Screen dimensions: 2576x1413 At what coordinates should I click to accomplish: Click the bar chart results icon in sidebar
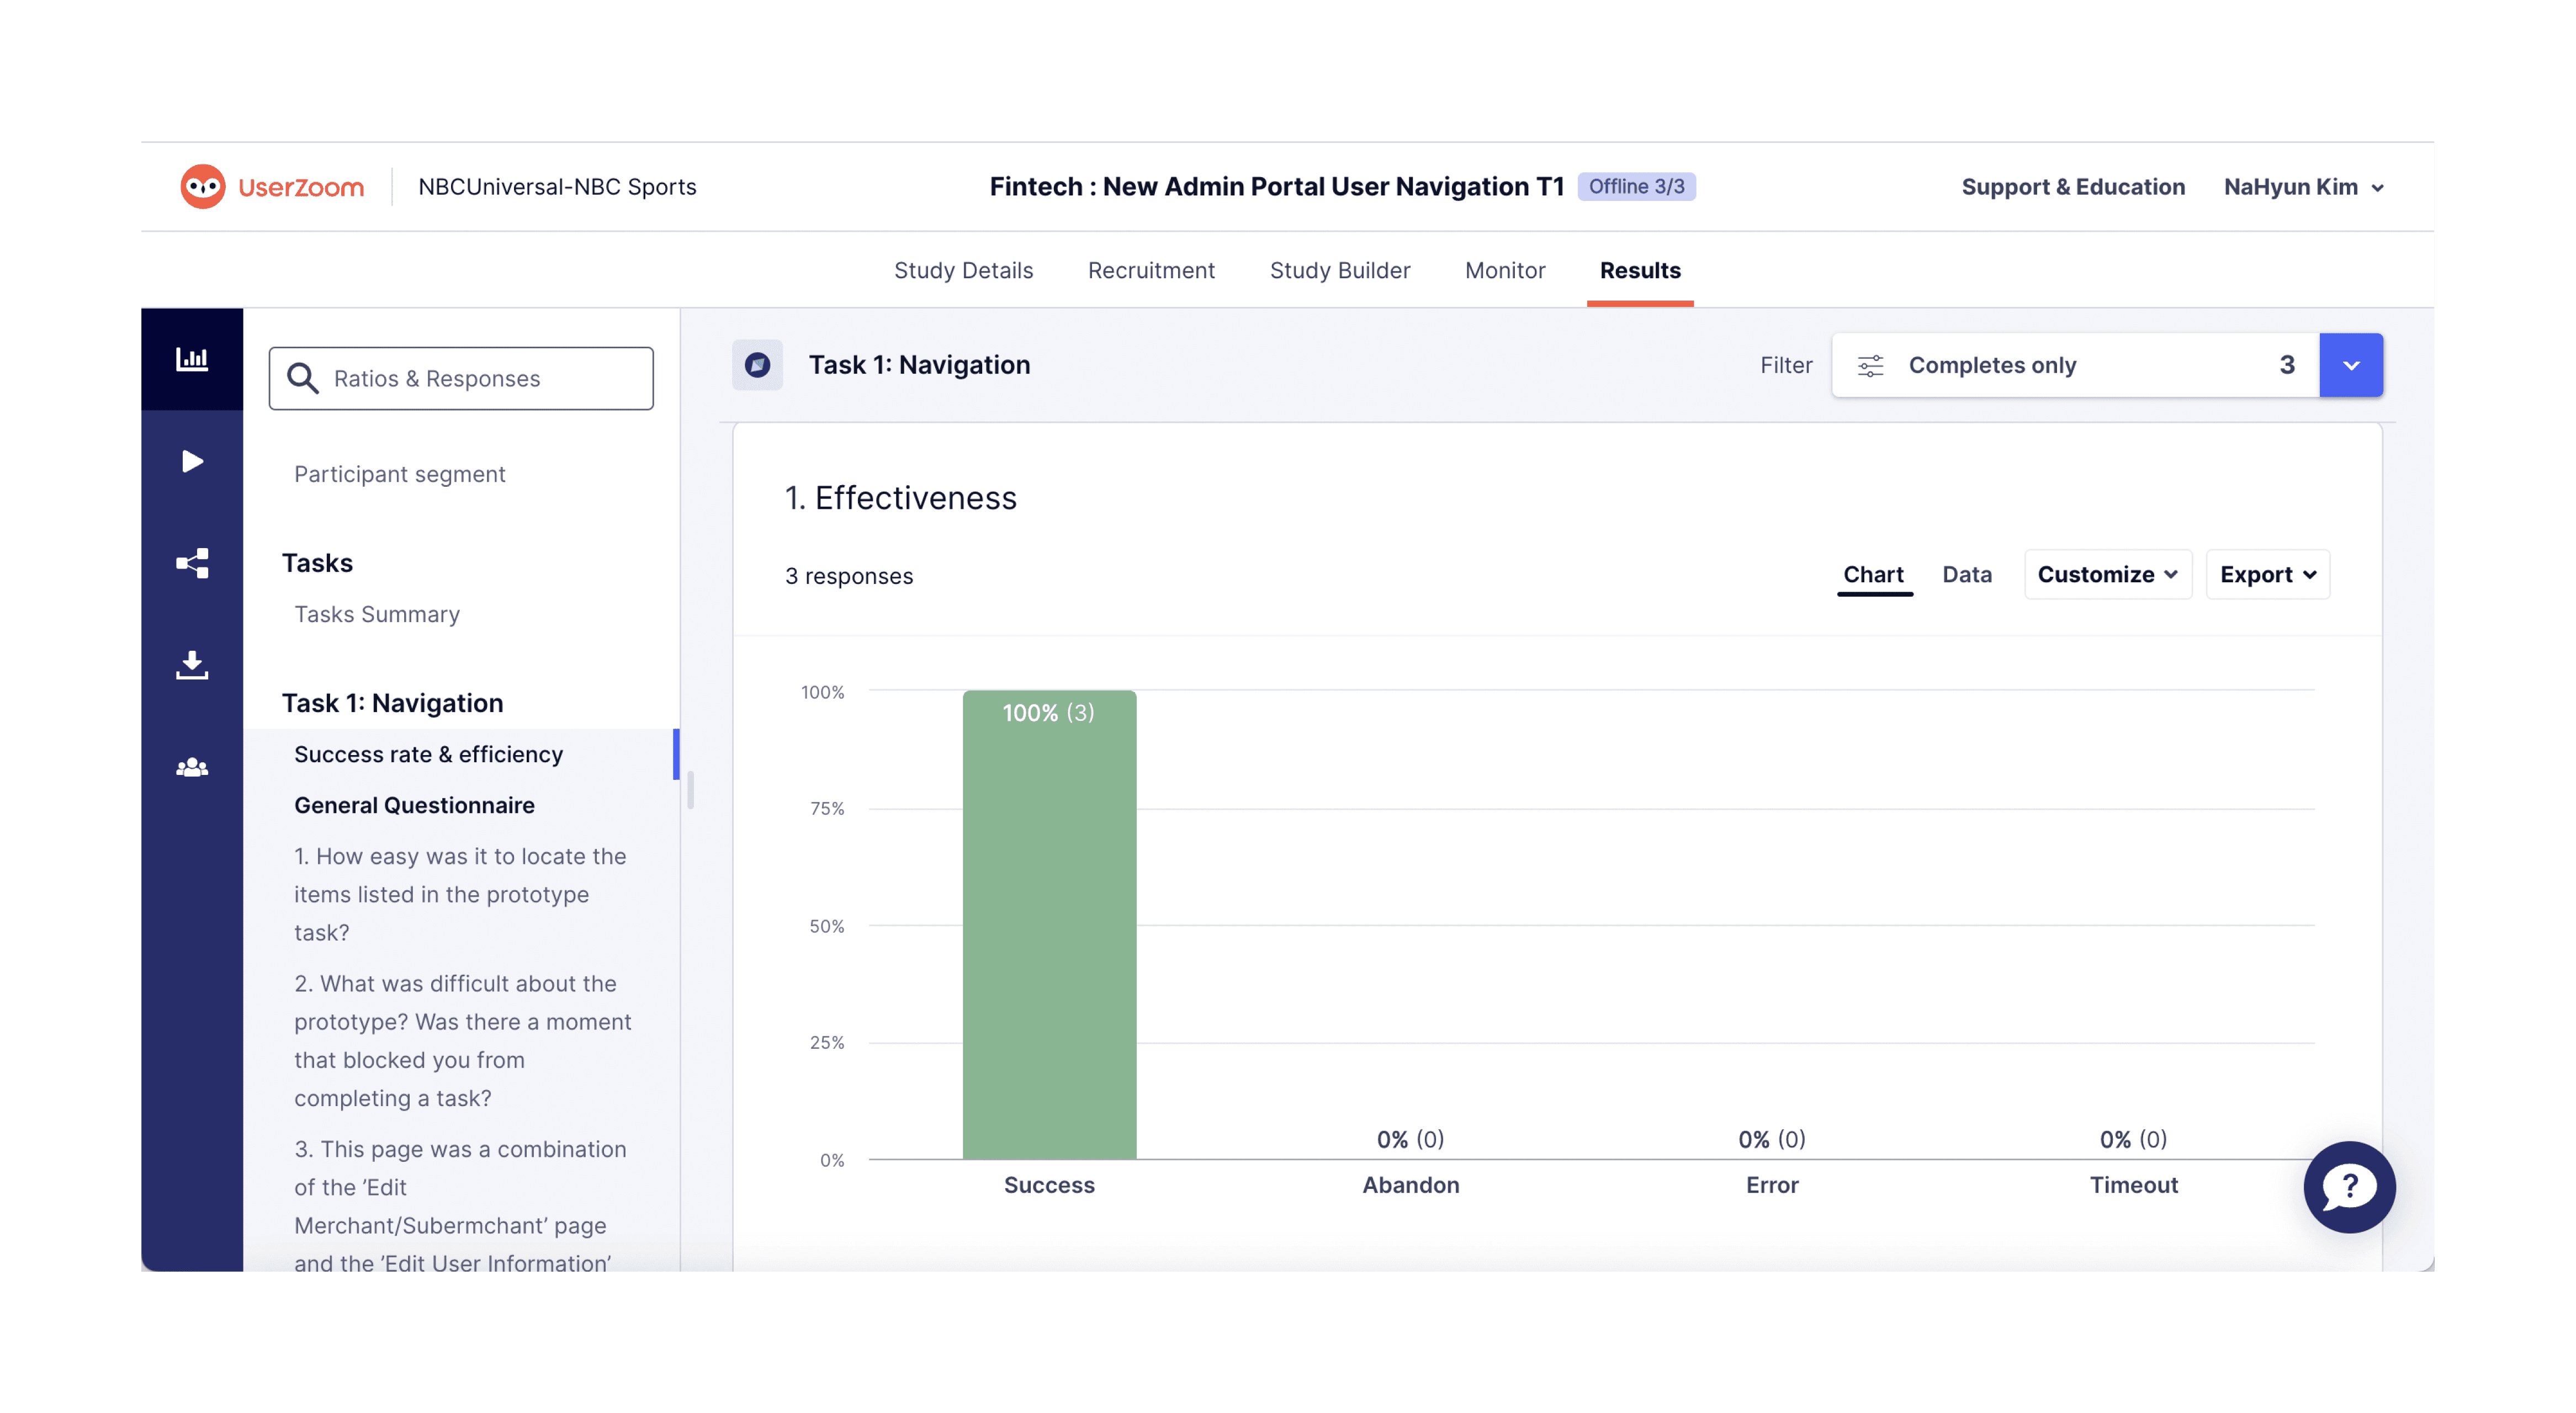pyautogui.click(x=192, y=359)
